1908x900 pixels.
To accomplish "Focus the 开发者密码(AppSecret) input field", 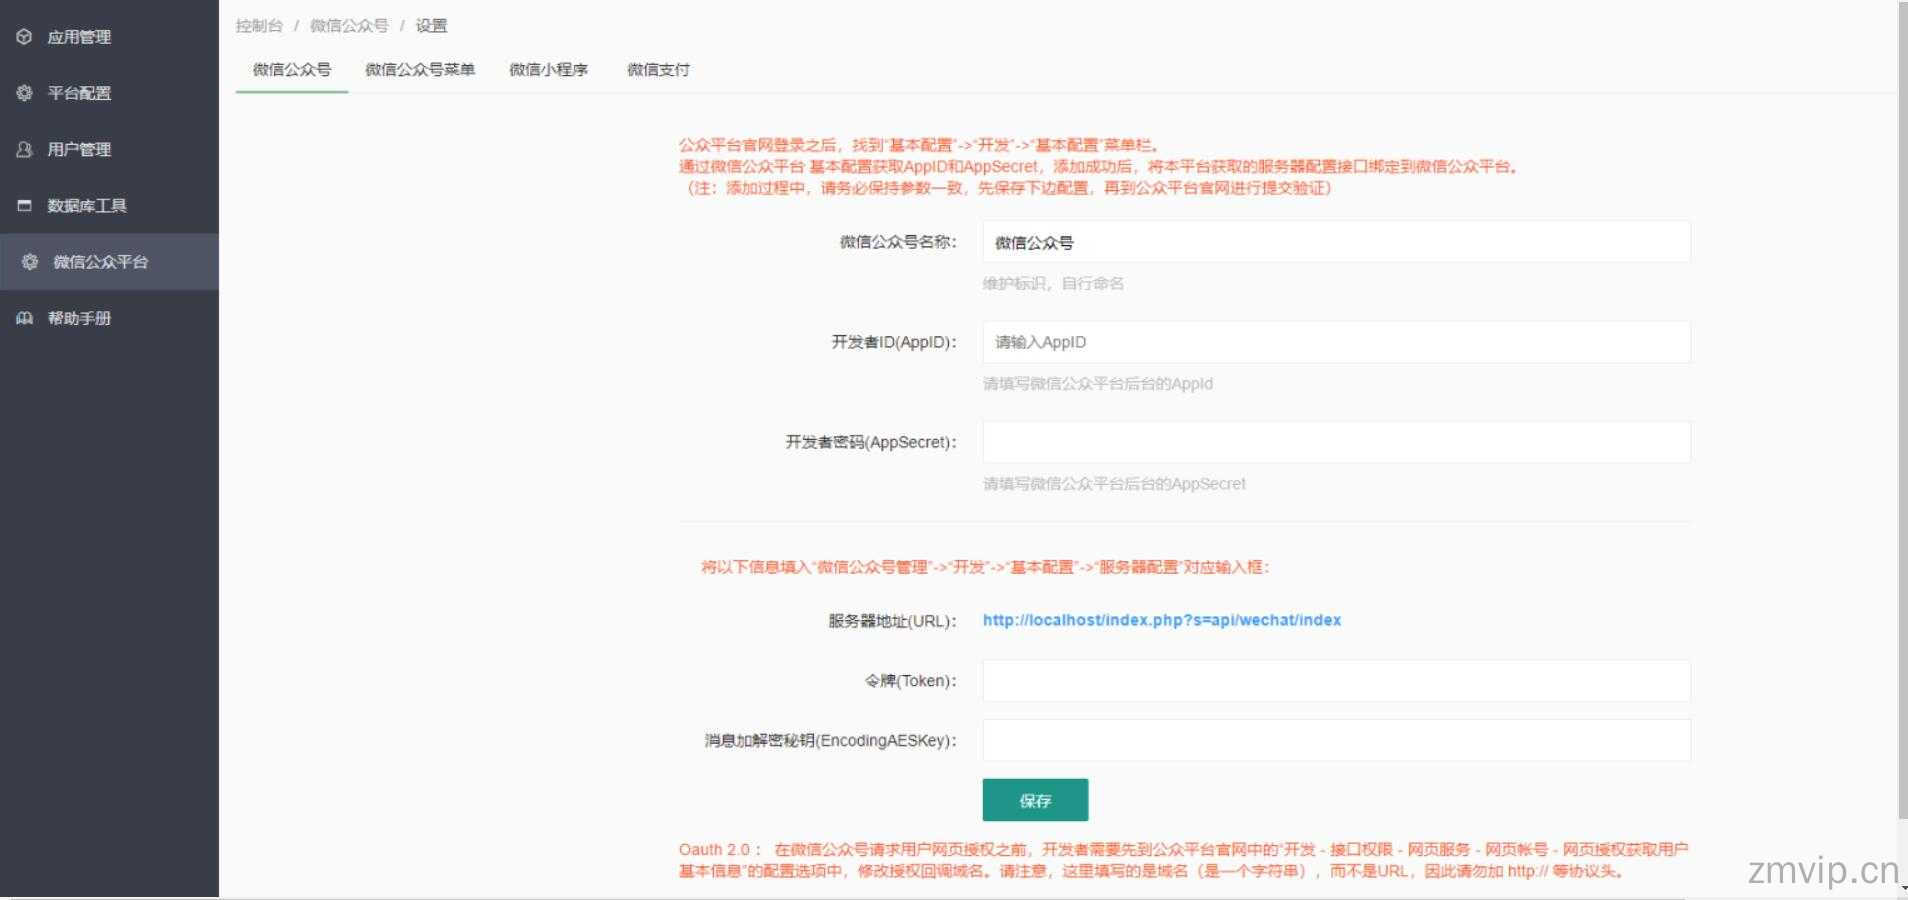I will (1336, 442).
